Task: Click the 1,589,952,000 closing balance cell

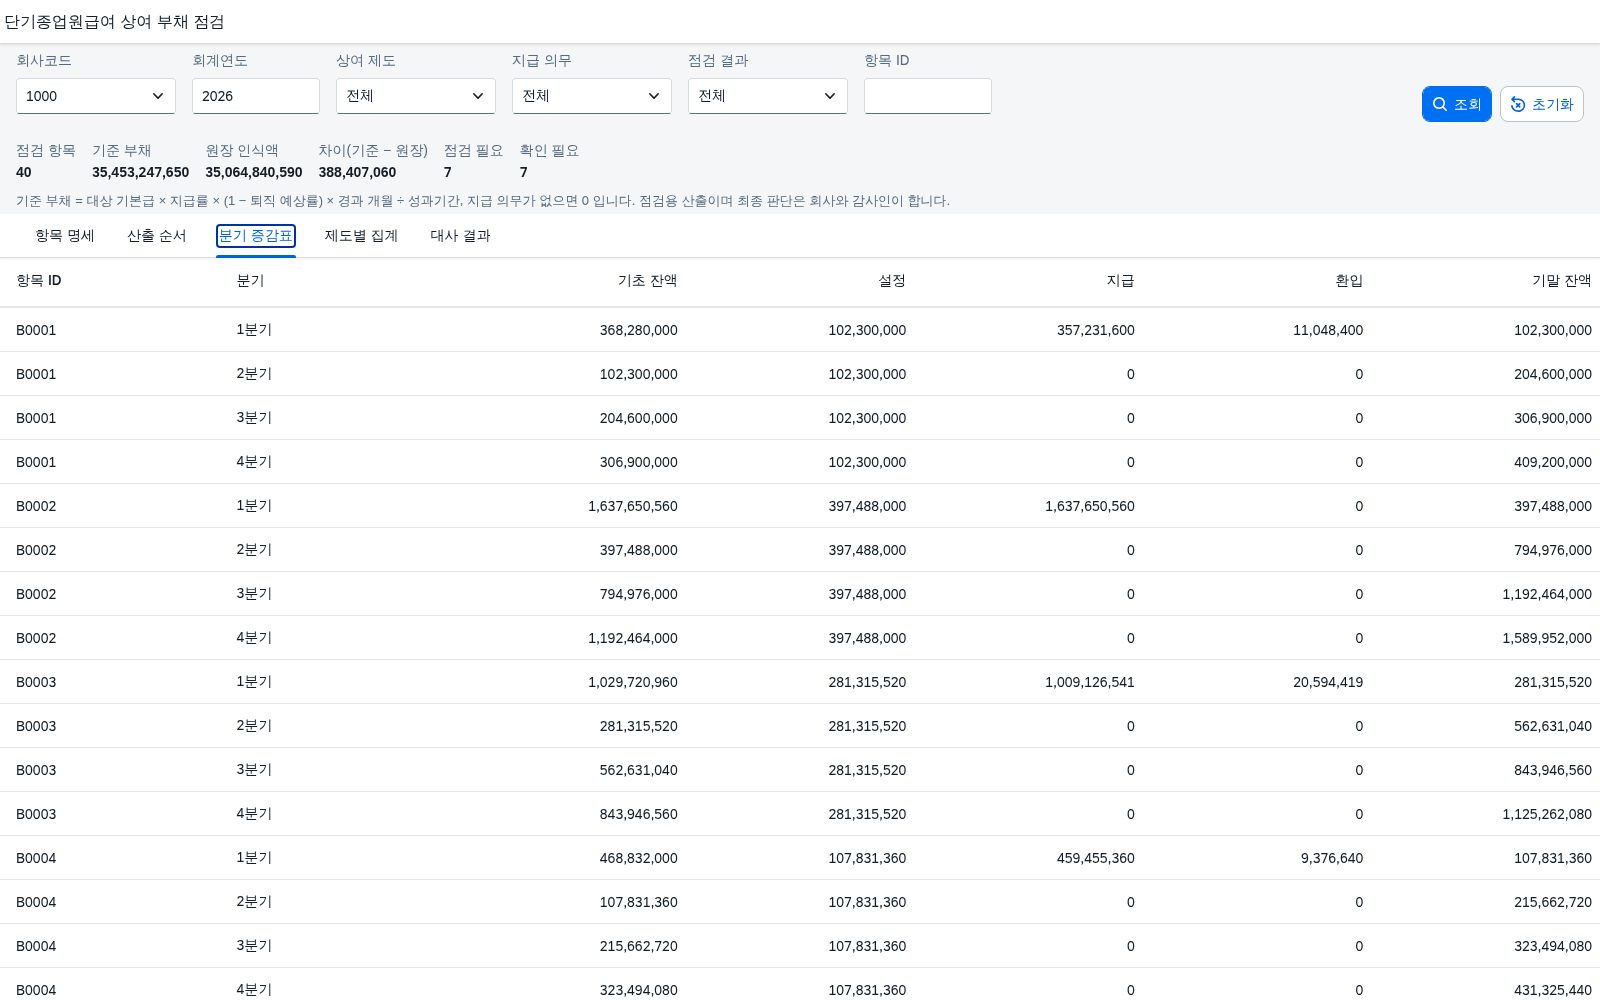Action: [1546, 638]
